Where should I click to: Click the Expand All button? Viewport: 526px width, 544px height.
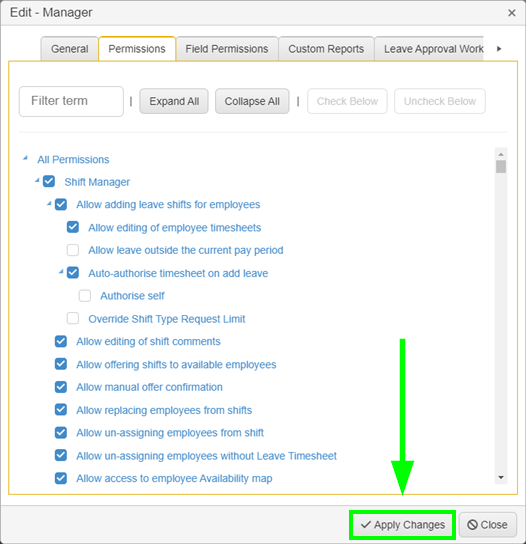[174, 101]
